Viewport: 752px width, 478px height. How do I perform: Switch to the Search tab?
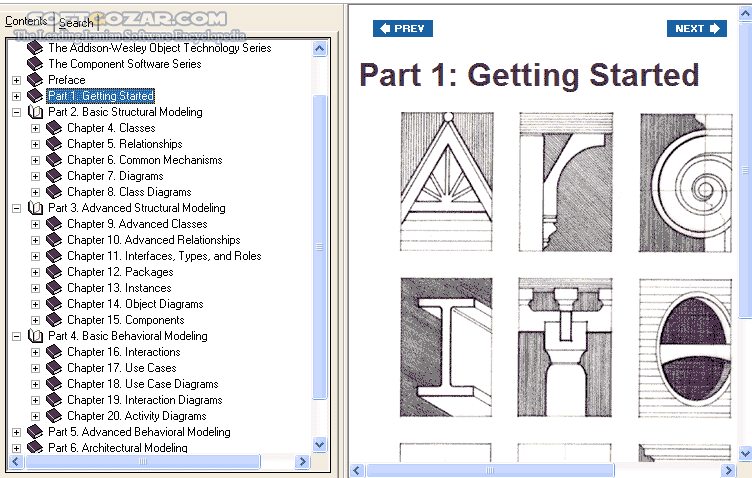(76, 22)
